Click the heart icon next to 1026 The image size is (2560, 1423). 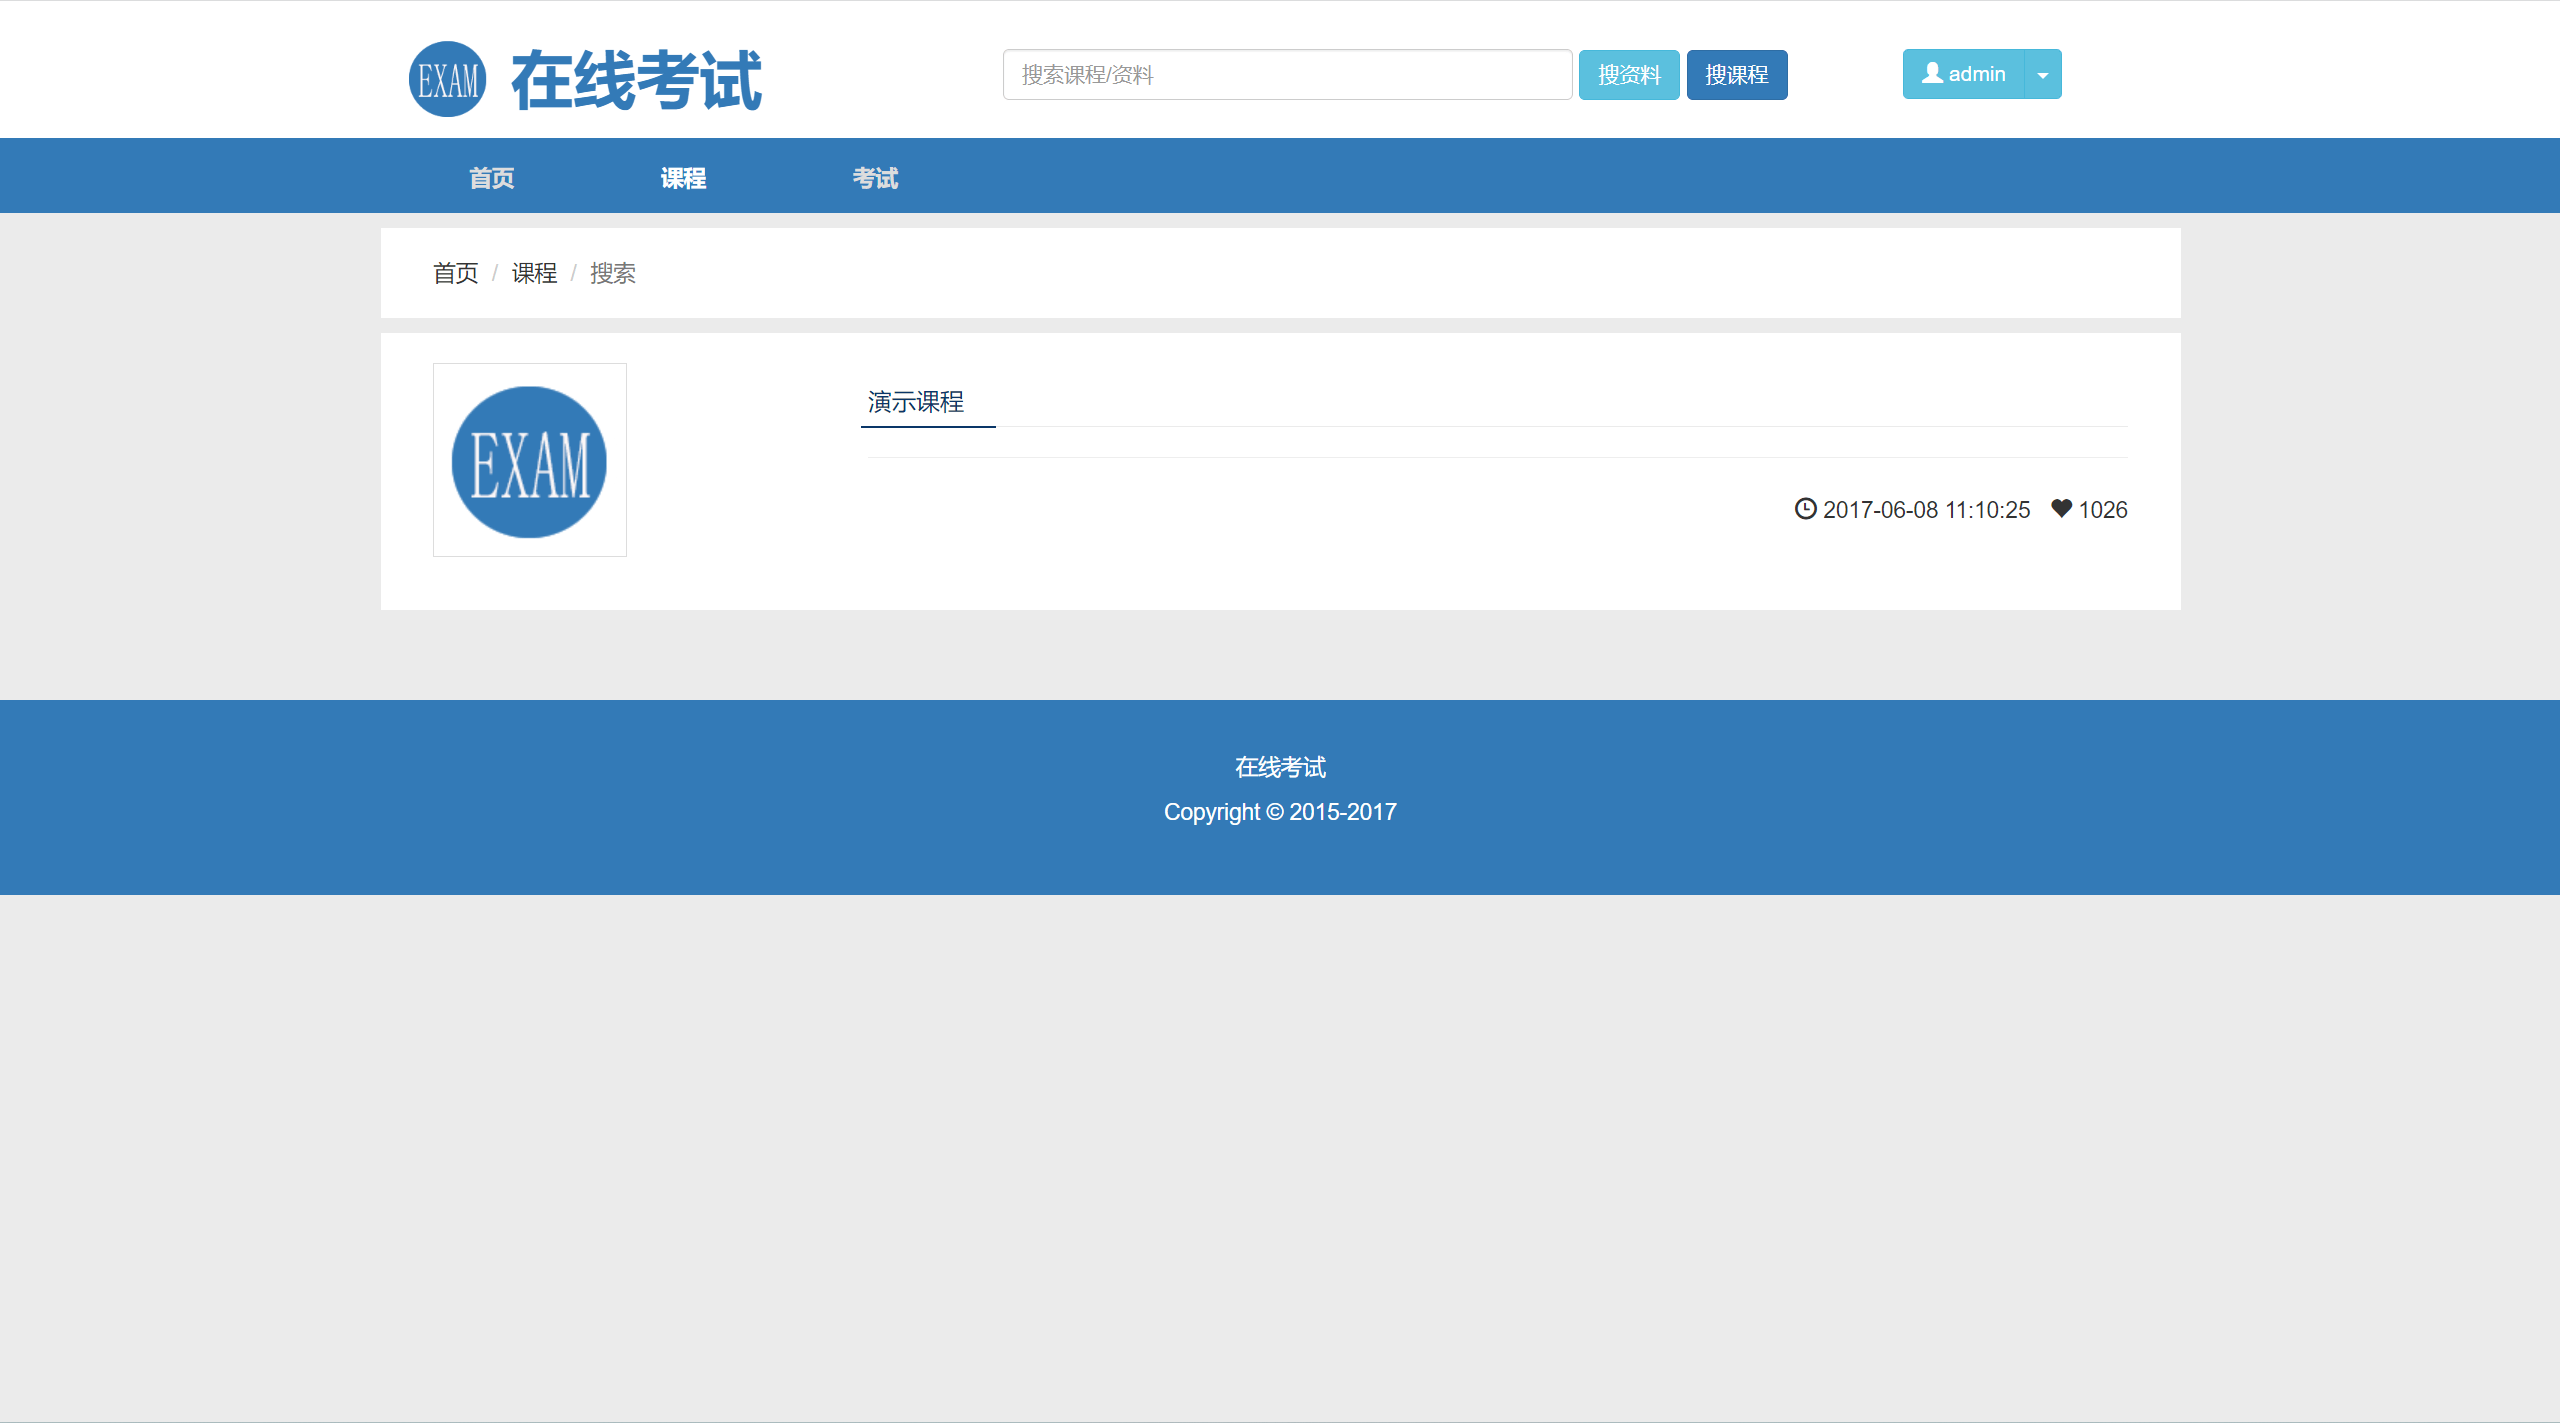click(2061, 508)
